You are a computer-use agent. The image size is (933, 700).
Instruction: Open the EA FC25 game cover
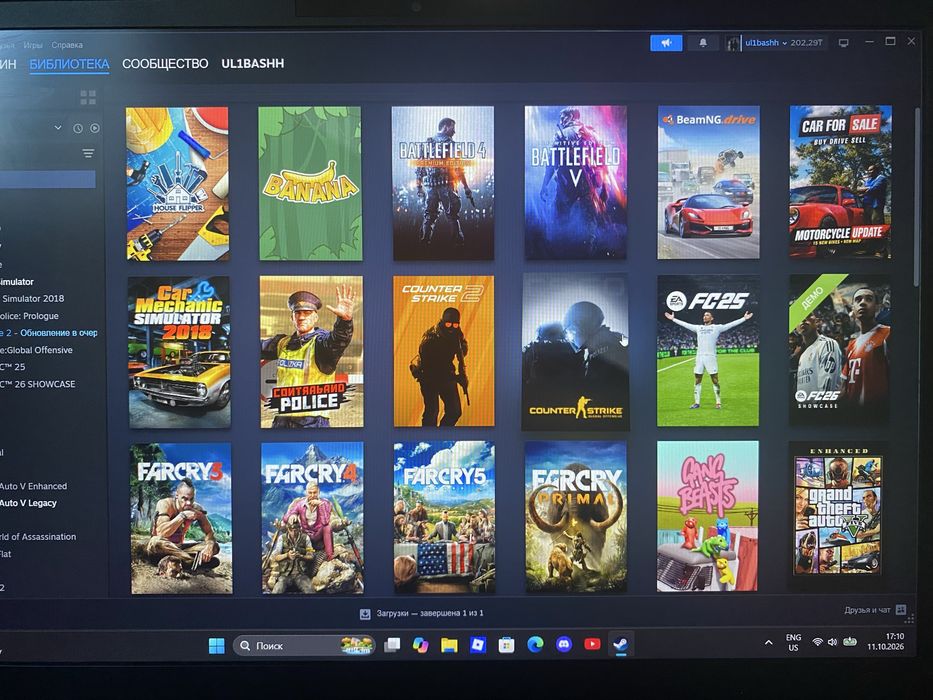point(707,351)
